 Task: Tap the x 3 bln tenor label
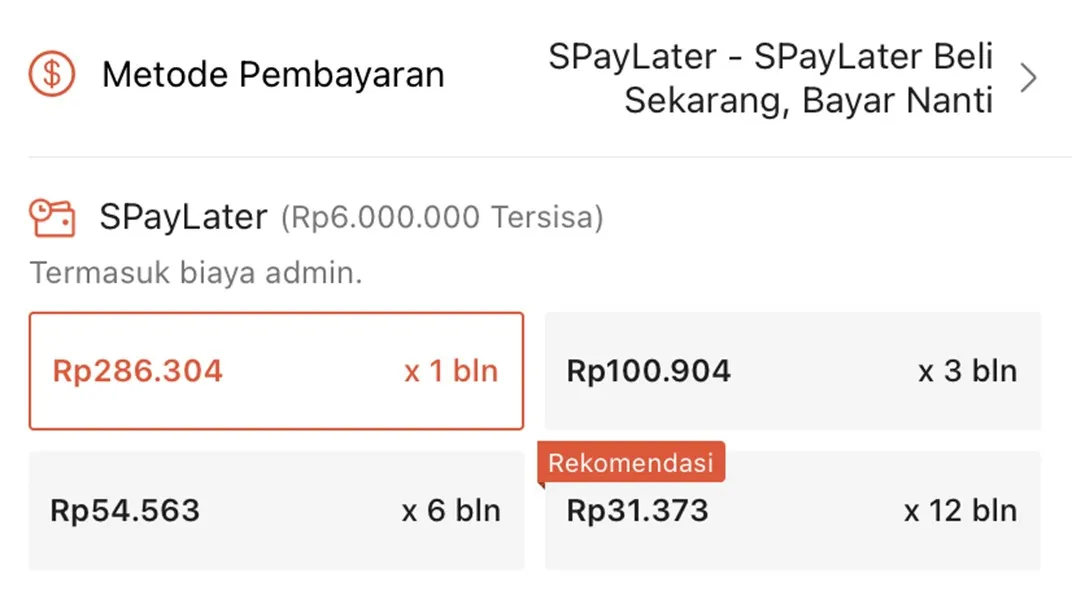pyautogui.click(x=967, y=371)
